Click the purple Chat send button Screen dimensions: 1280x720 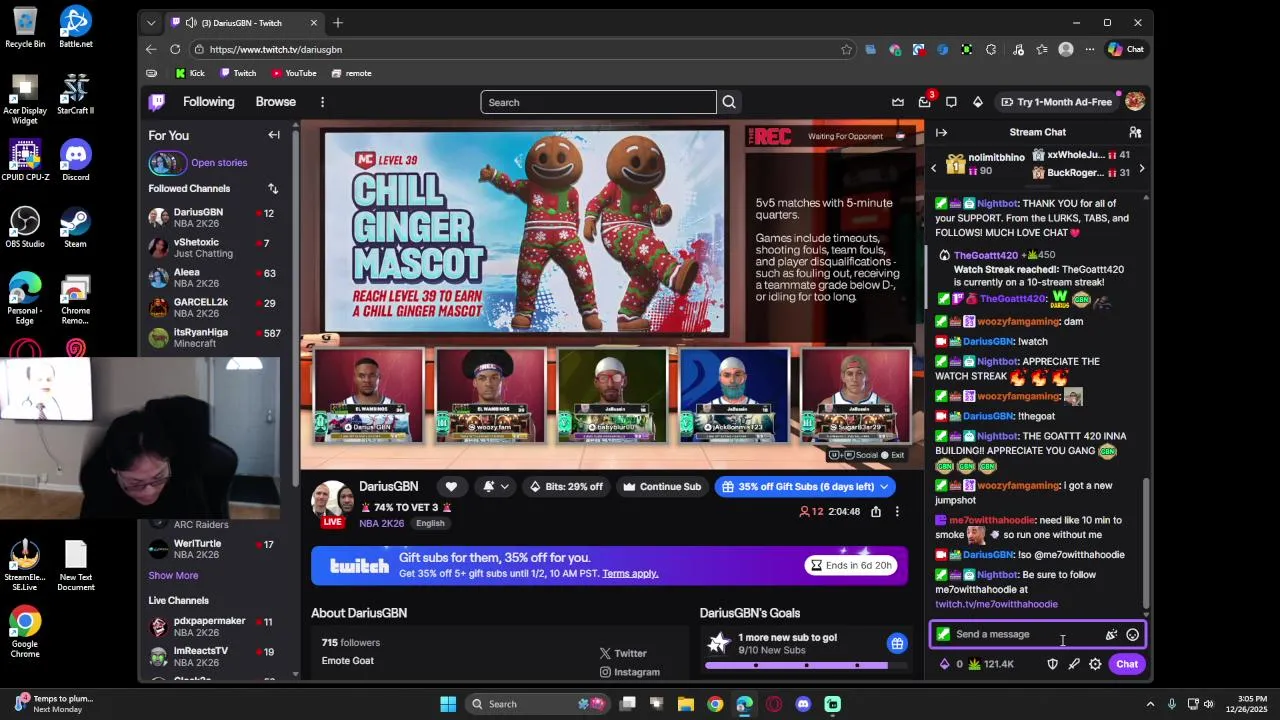pyautogui.click(x=1127, y=664)
